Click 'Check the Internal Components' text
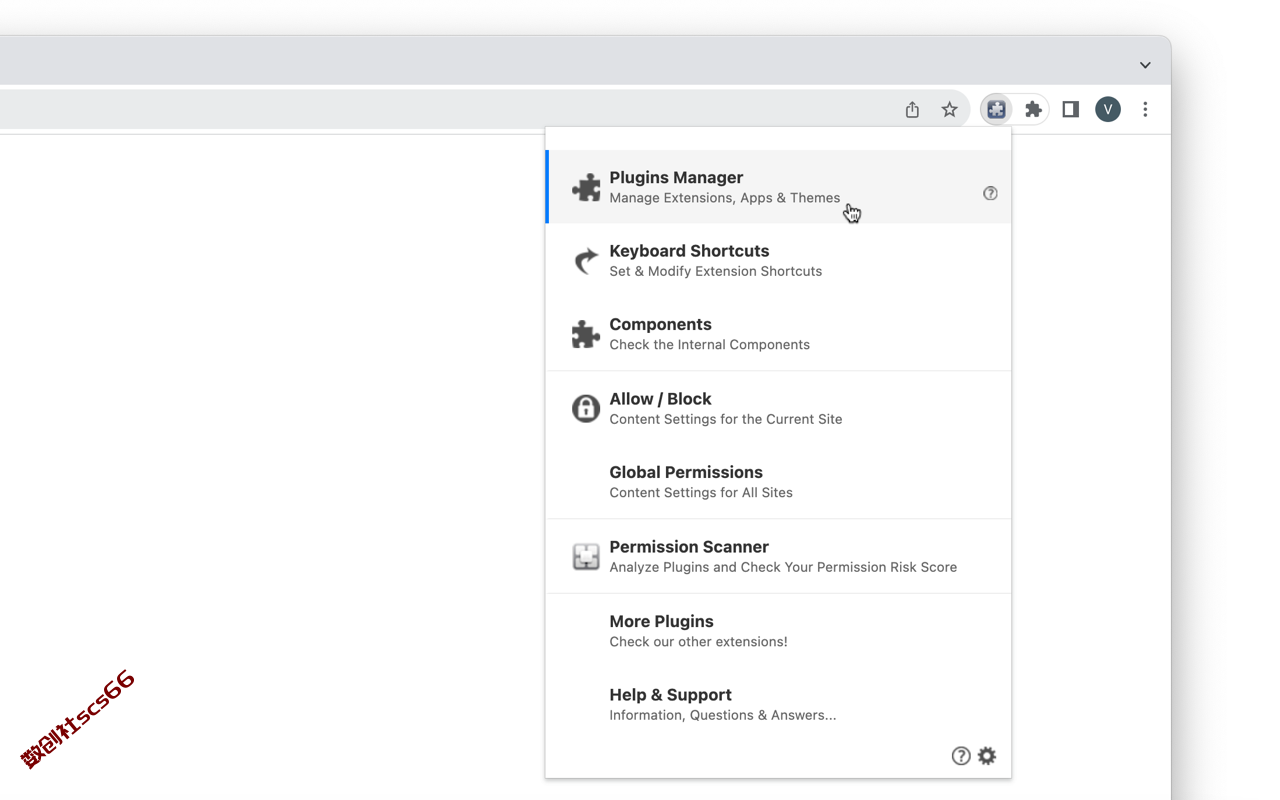Screen dimensions: 1280x800 pos(710,345)
